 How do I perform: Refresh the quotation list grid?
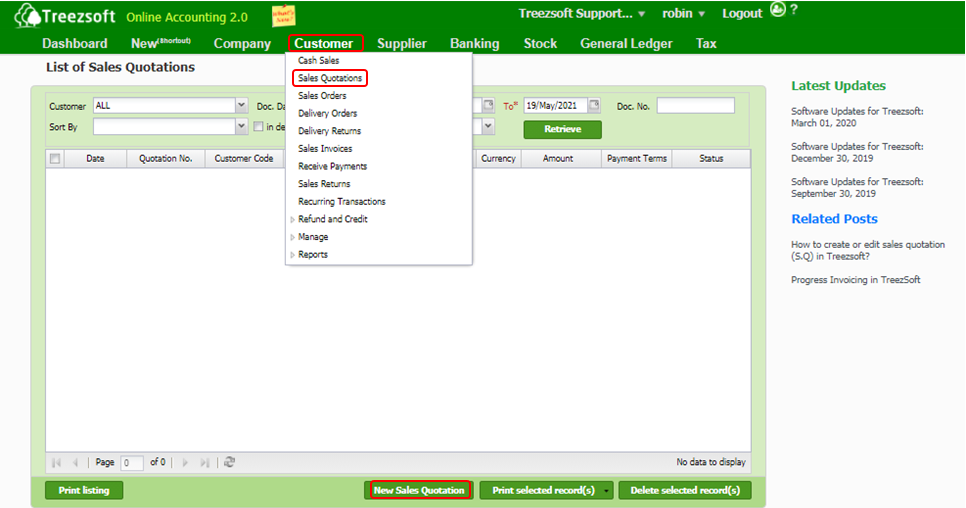click(x=229, y=462)
